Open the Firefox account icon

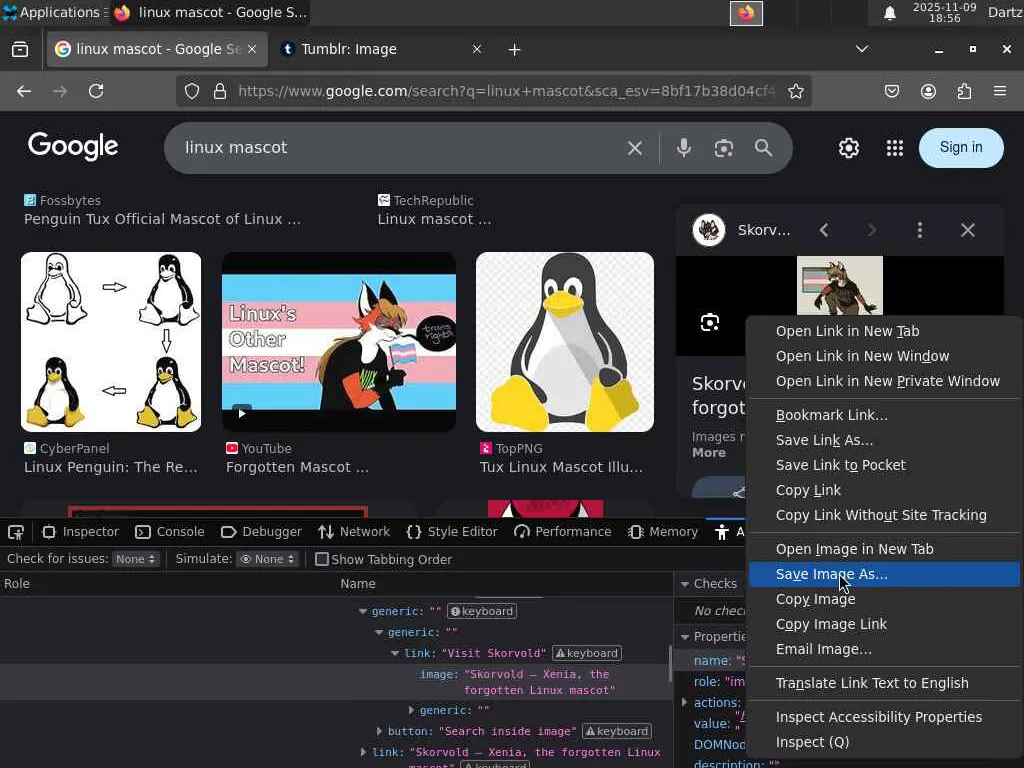(x=928, y=91)
